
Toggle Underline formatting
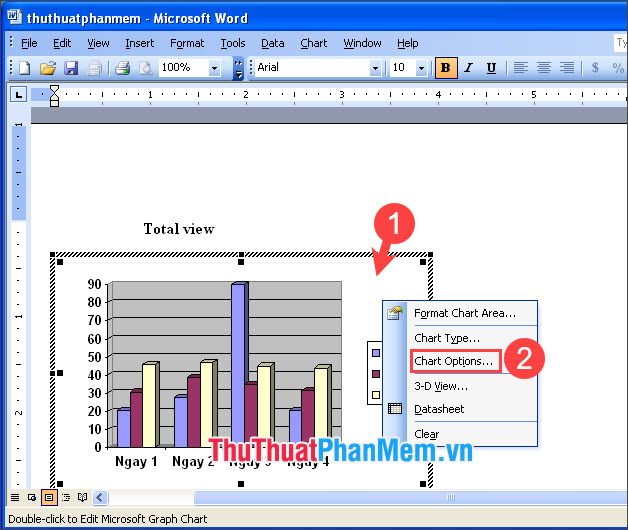click(491, 68)
